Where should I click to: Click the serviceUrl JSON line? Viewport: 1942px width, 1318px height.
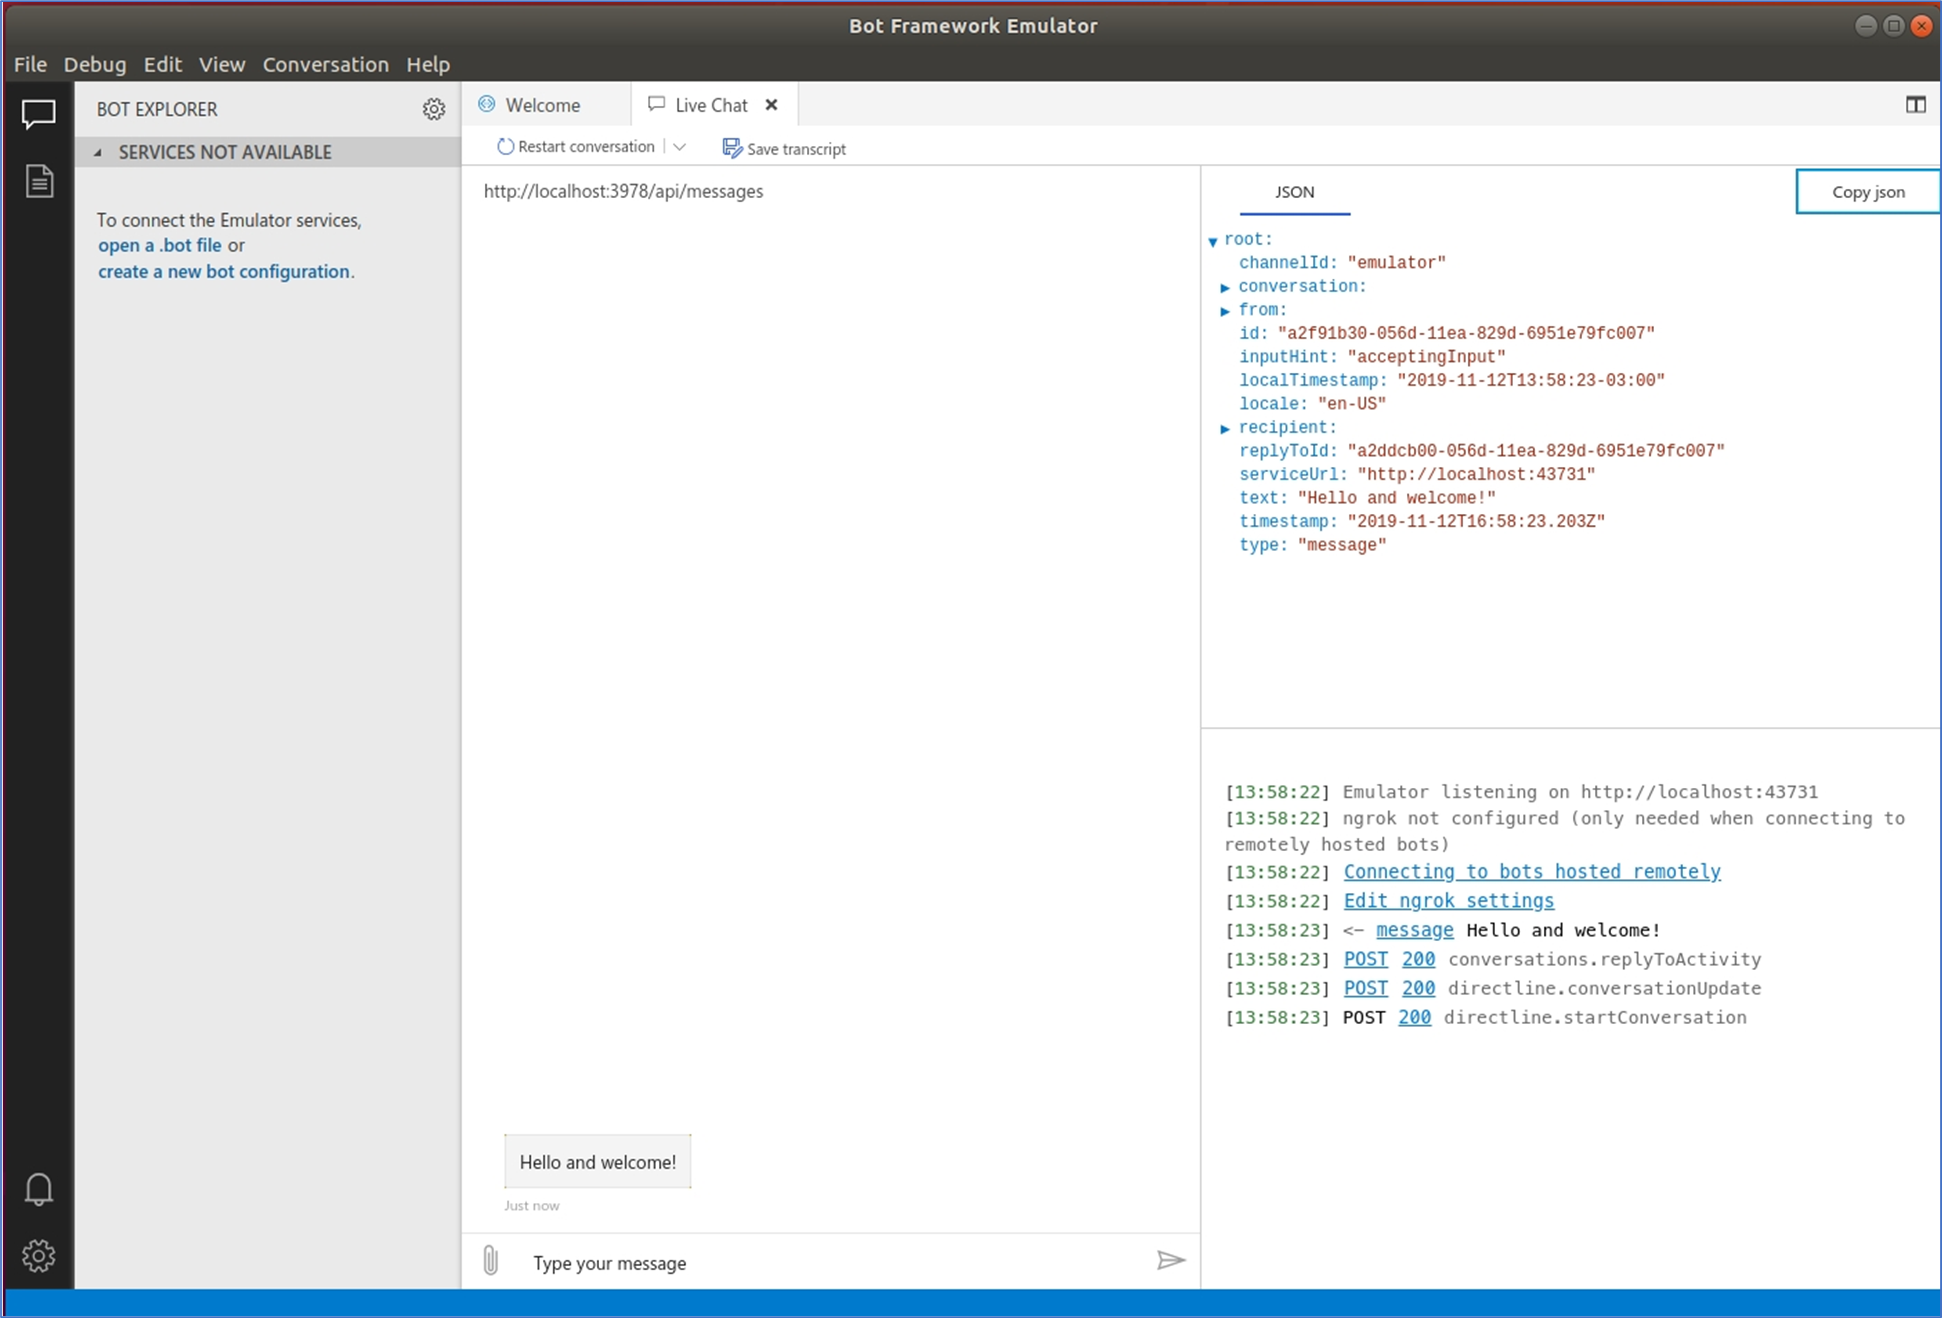point(1417,474)
